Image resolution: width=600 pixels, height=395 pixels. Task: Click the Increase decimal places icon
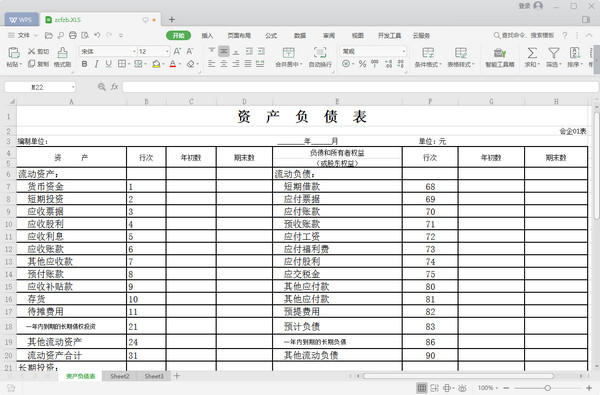(x=388, y=64)
